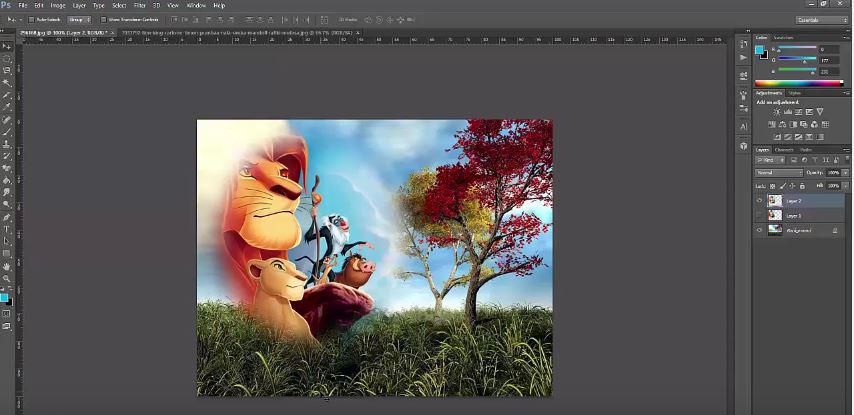Hide Layer 2 with its eye icon
854x415 pixels.
[x=760, y=201]
